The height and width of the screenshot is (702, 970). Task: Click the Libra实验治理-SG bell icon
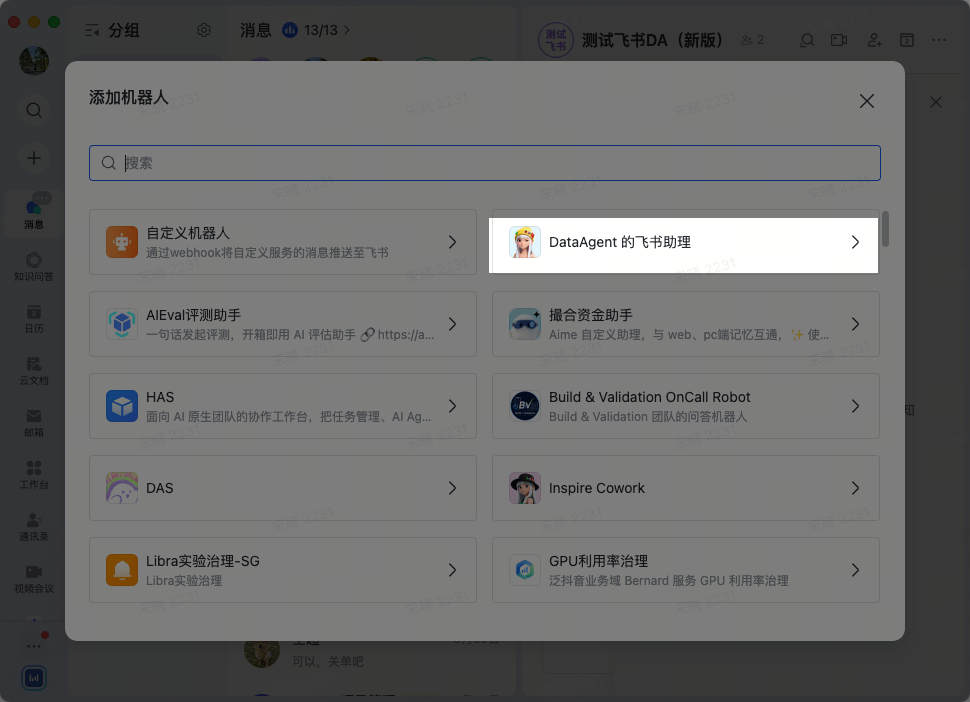coord(122,570)
